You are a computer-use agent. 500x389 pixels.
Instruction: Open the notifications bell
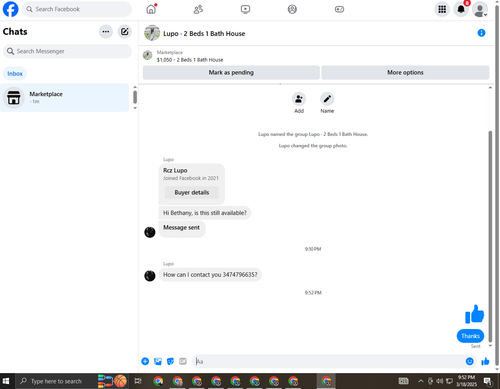point(461,9)
